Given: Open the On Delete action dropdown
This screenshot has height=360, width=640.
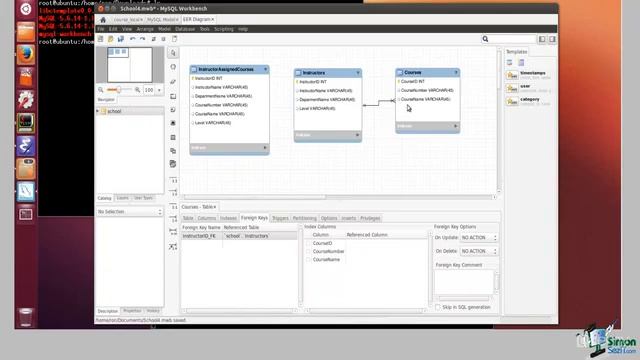Looking at the screenshot, I should pyautogui.click(x=479, y=251).
